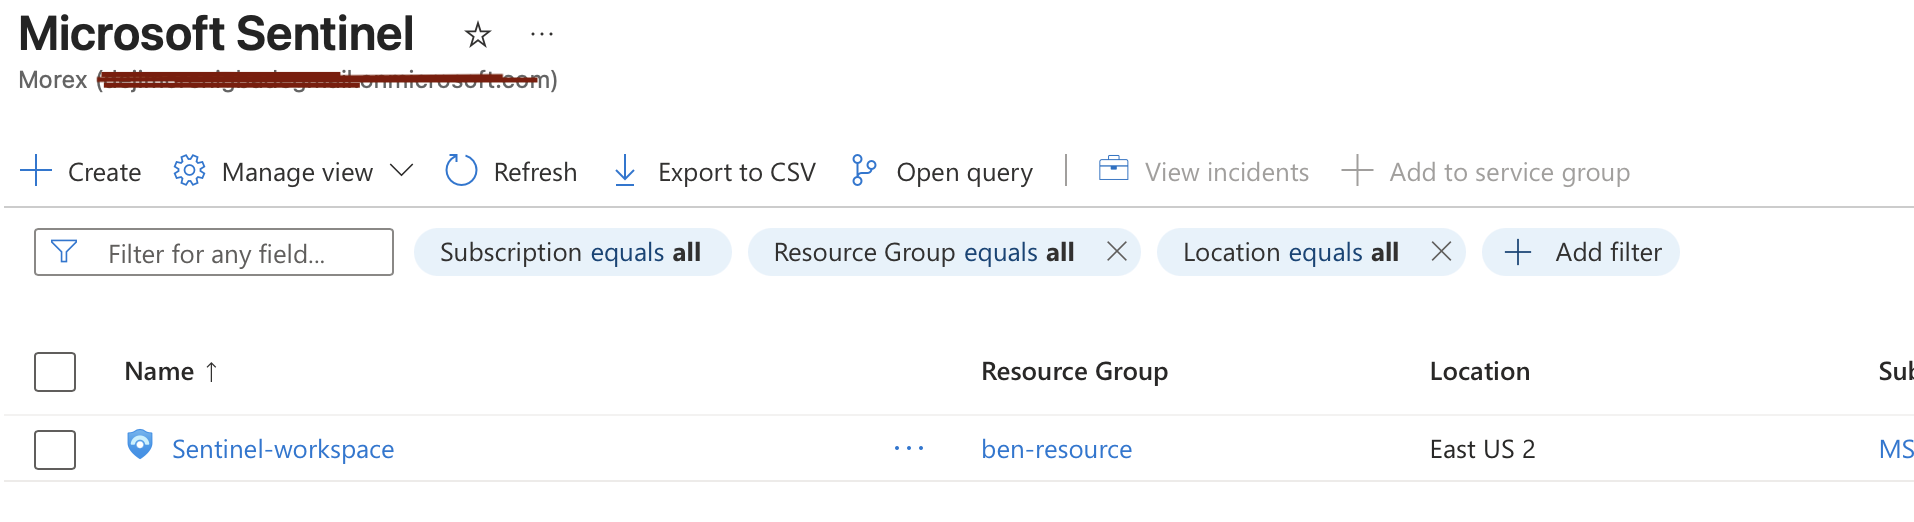Remove the Resource Group filter
The height and width of the screenshot is (522, 1914).
[1117, 252]
